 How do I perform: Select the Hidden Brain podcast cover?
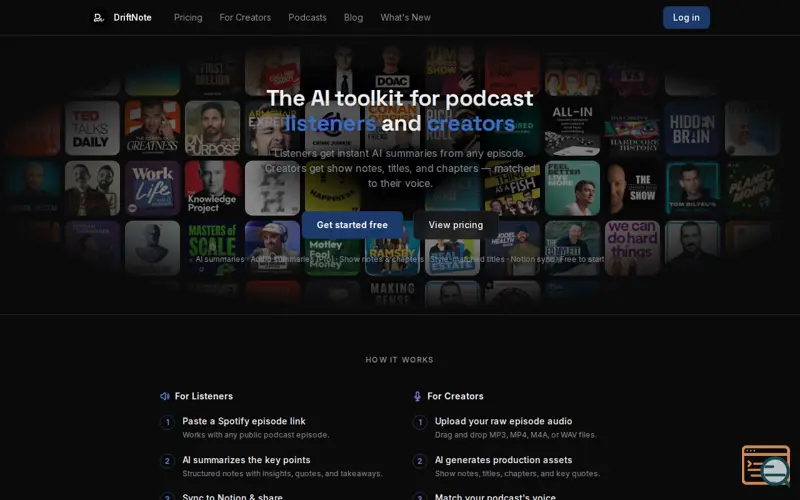692,128
